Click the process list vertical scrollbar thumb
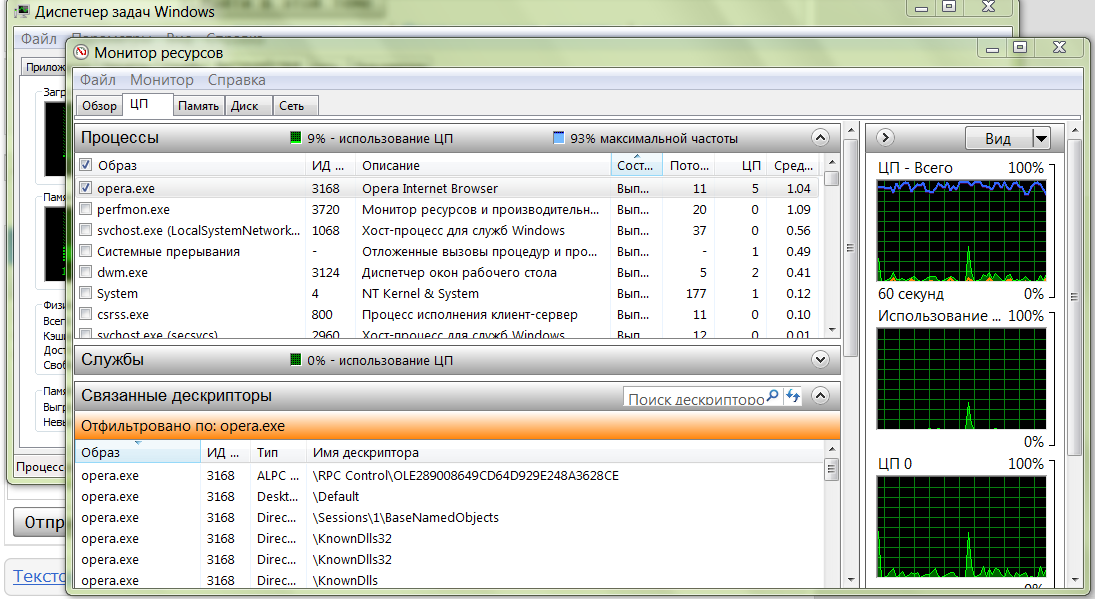 click(831, 179)
